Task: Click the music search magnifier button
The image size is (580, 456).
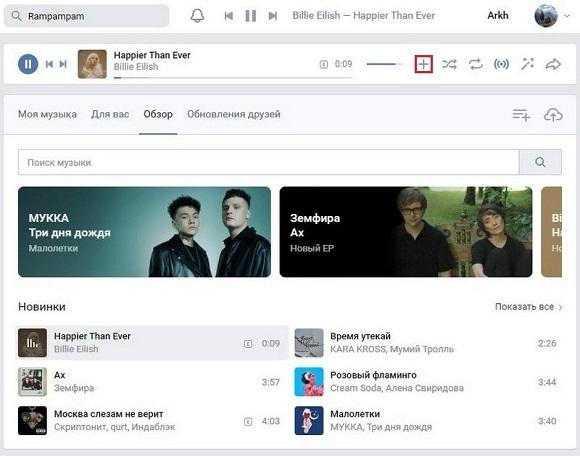Action: 540,162
